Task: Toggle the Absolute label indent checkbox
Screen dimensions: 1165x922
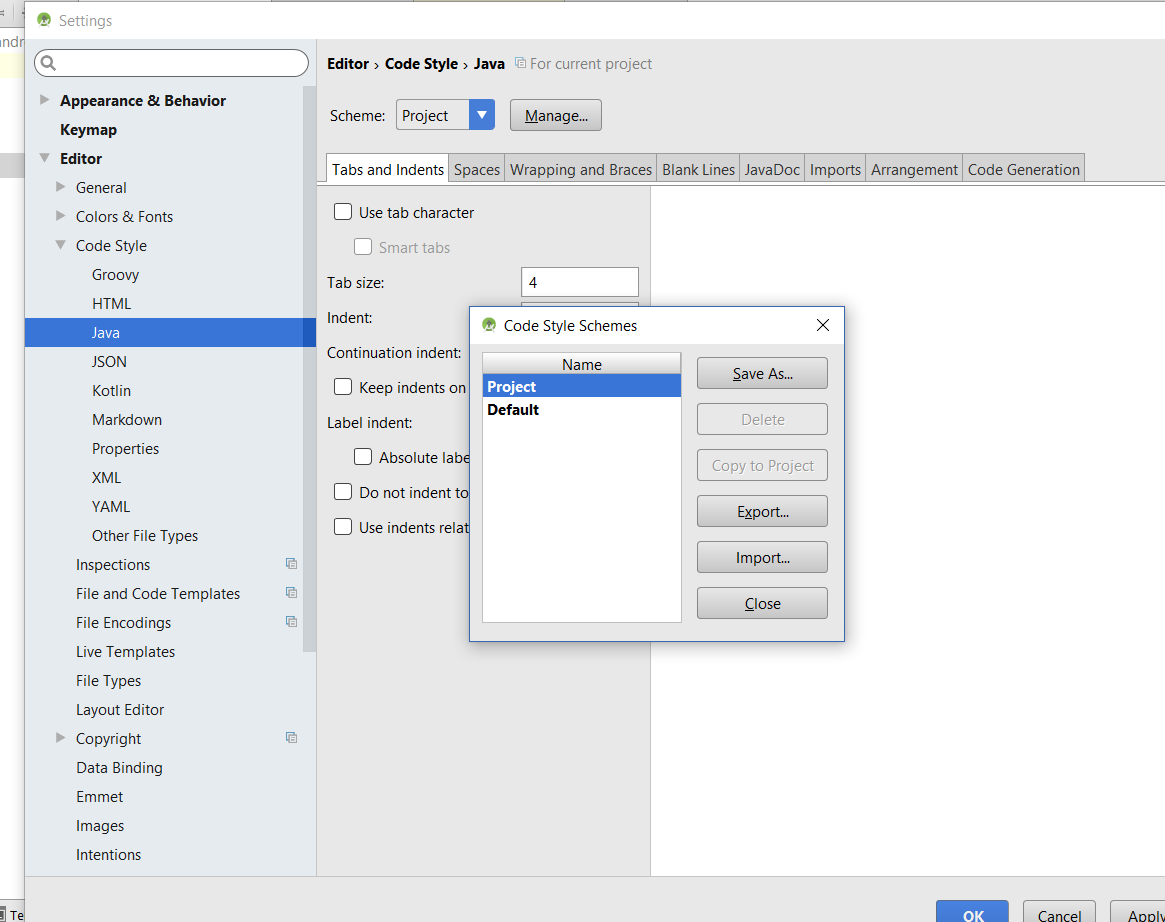Action: pyautogui.click(x=363, y=457)
